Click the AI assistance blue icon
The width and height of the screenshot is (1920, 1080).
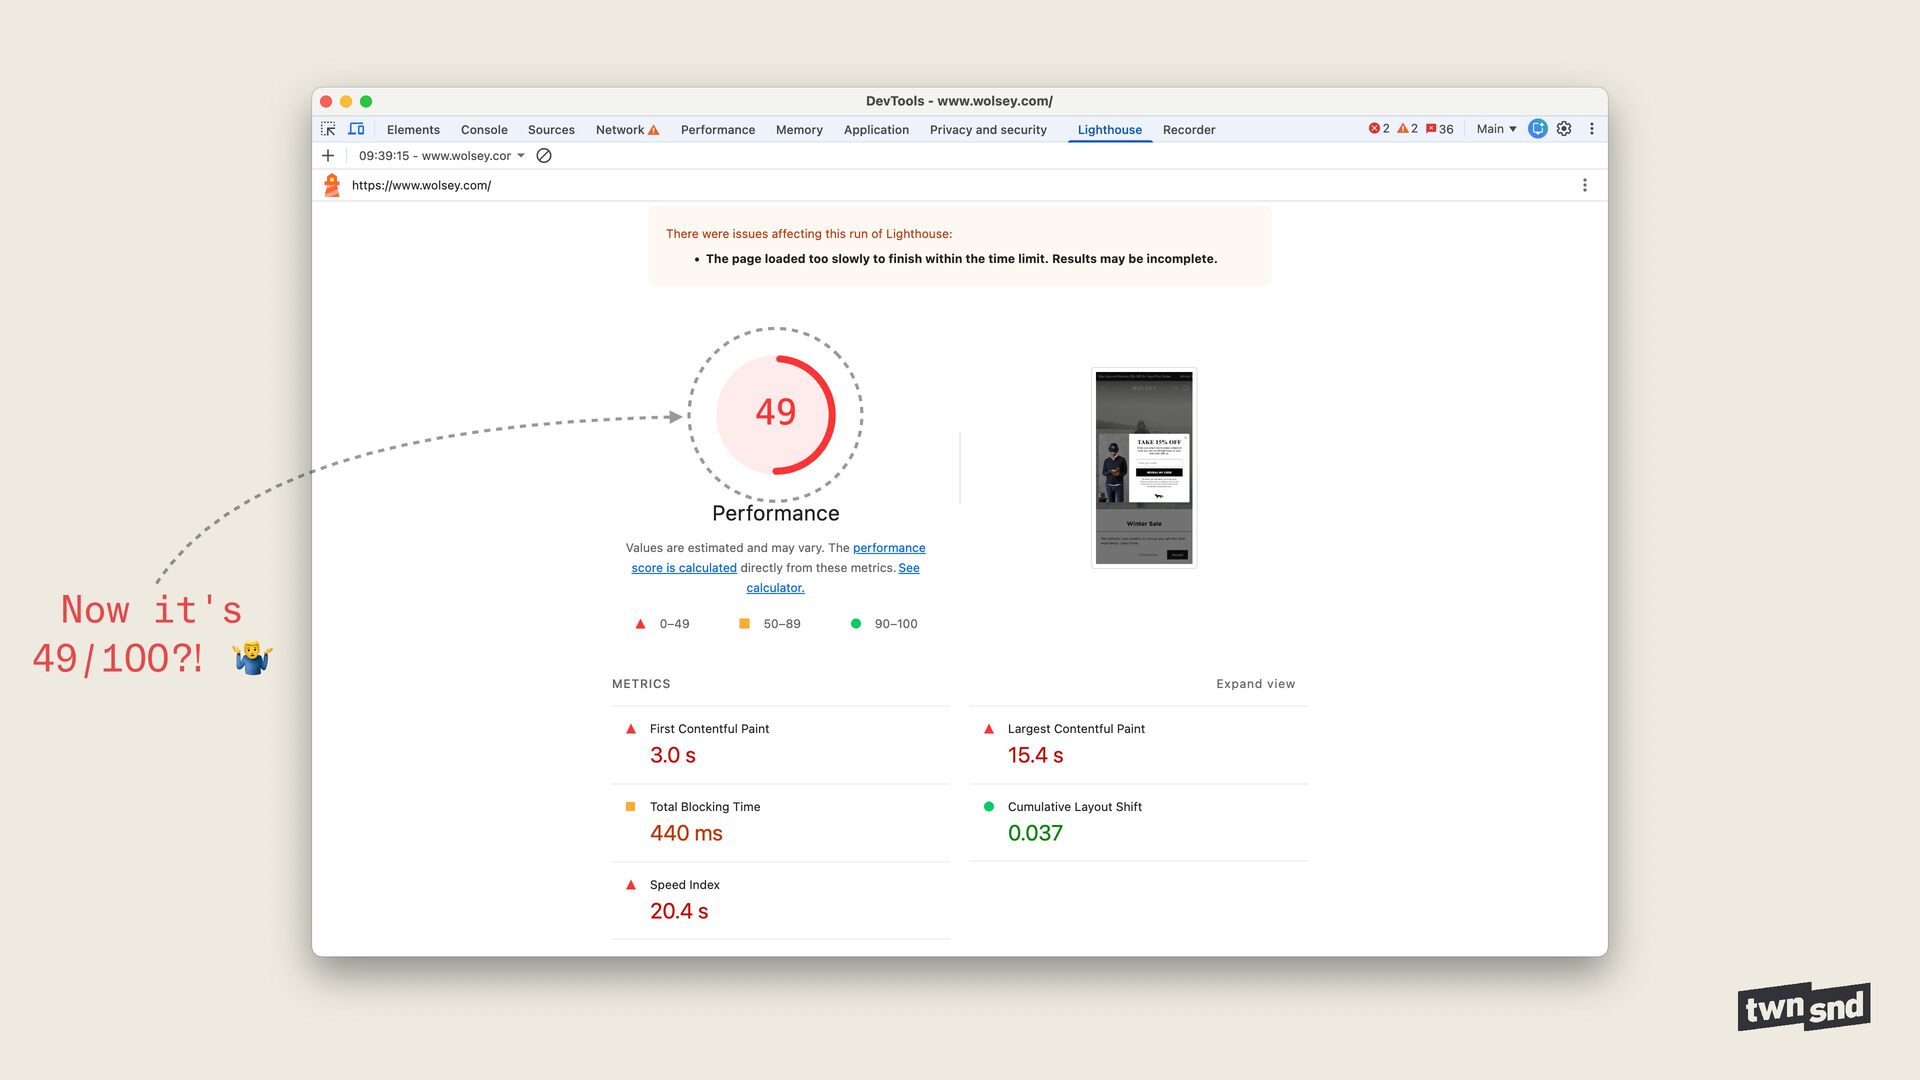click(x=1538, y=129)
